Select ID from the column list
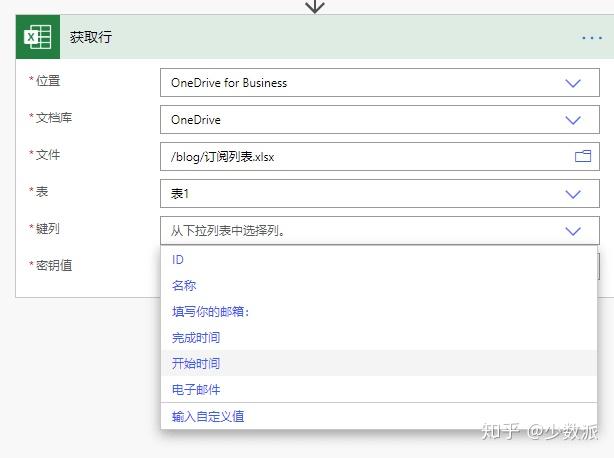Viewport: 614px width, 458px height. coord(178,260)
